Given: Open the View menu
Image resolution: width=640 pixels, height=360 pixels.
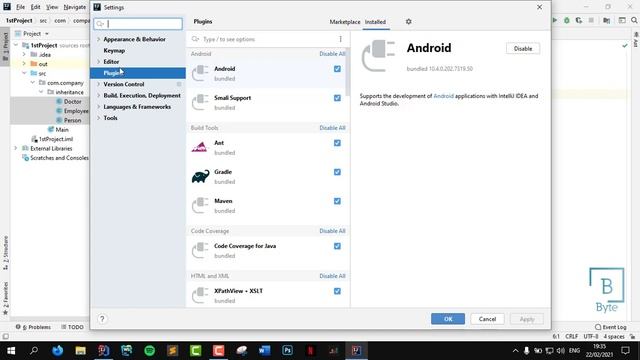Looking at the screenshot, I should pyautogui.click(x=52, y=7).
